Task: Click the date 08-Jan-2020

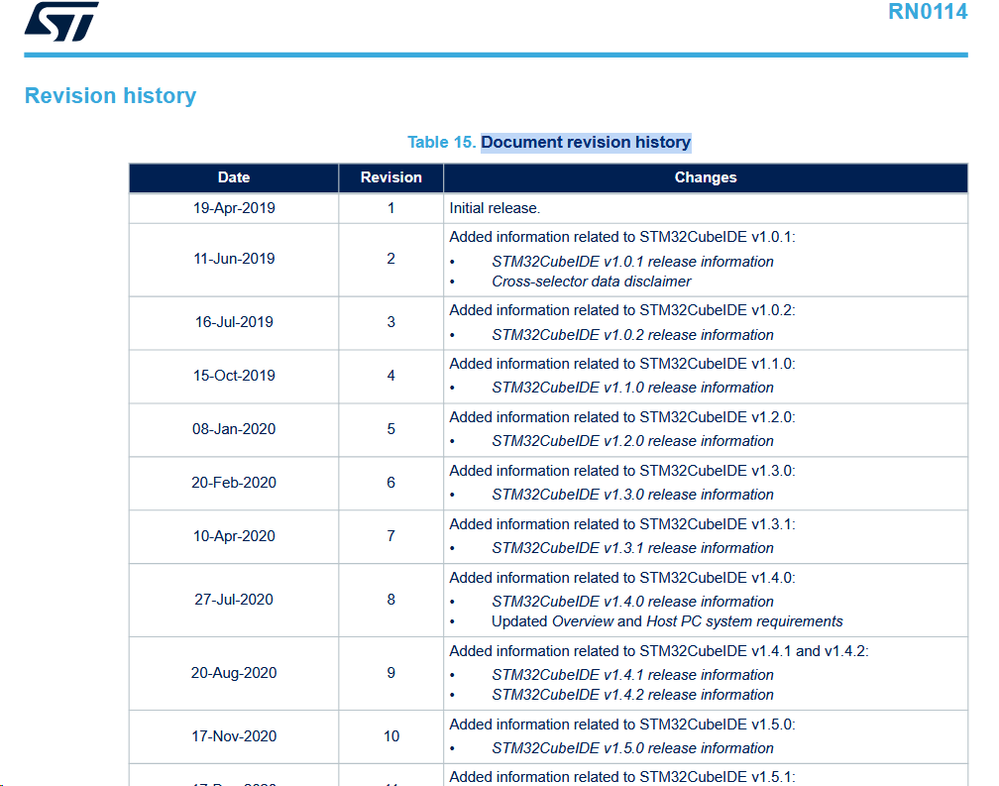Action: [234, 429]
